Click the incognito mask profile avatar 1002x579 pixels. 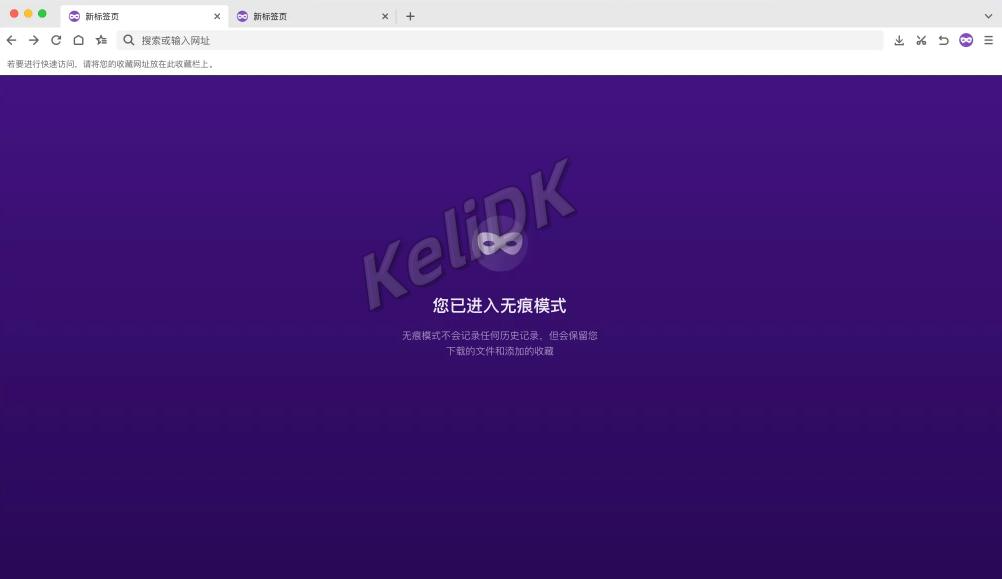click(x=966, y=40)
